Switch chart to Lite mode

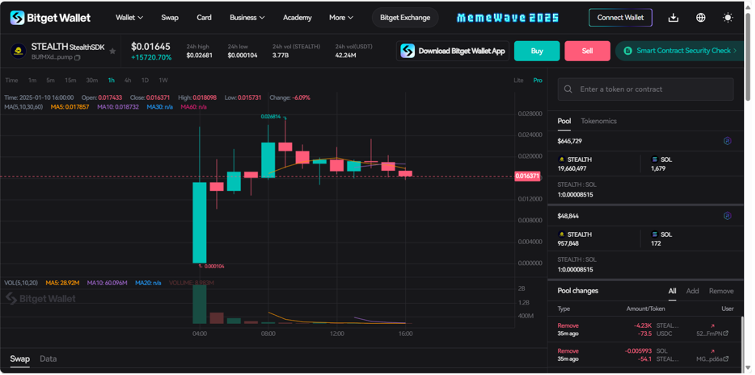(518, 80)
